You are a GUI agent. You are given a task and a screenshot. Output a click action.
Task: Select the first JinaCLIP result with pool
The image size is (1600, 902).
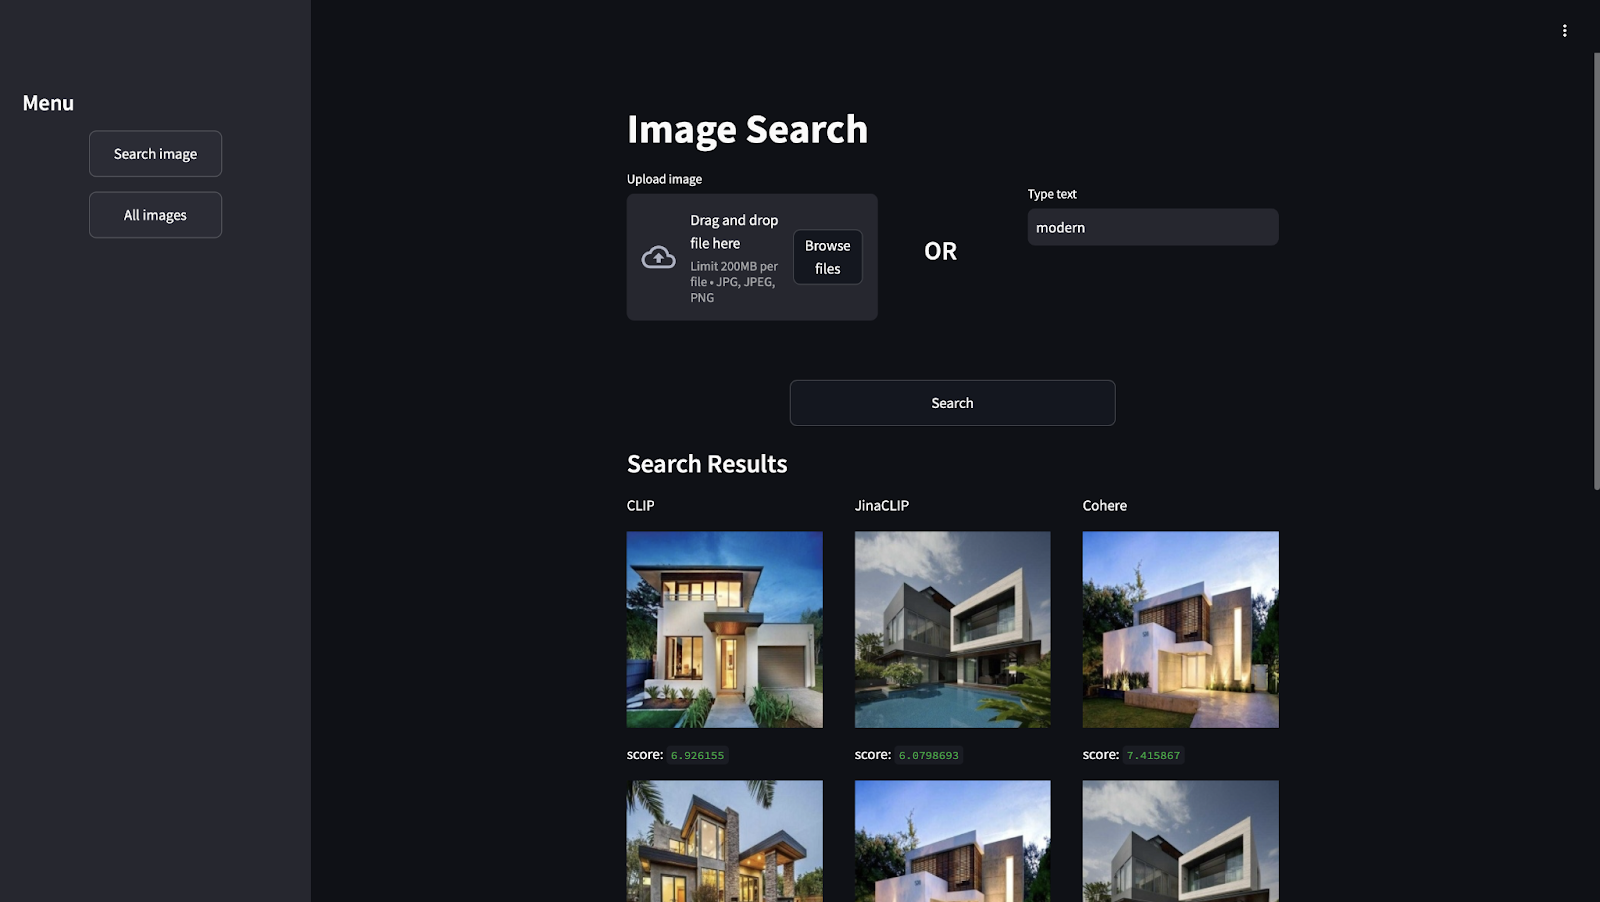[x=953, y=629]
